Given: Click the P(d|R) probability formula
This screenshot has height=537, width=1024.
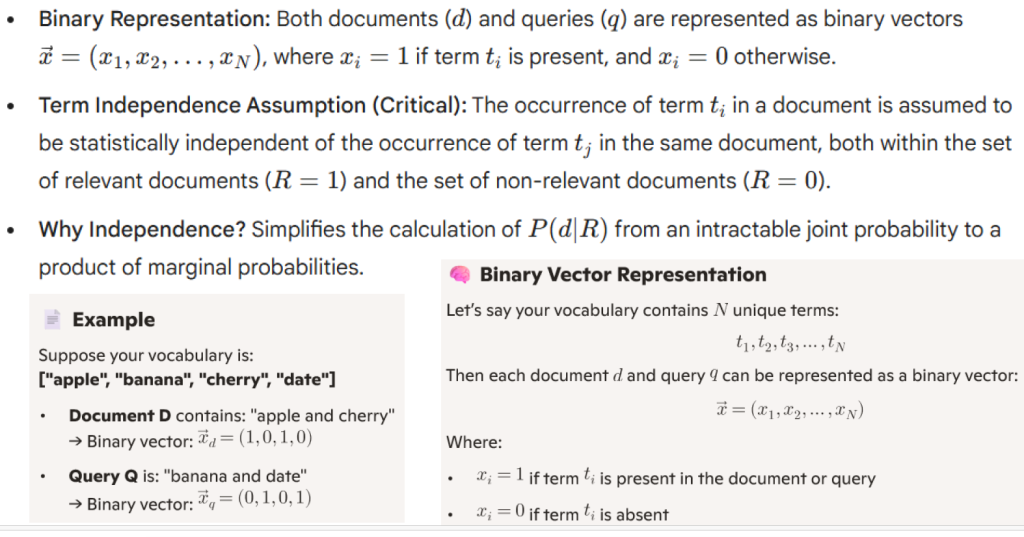Looking at the screenshot, I should (x=568, y=230).
